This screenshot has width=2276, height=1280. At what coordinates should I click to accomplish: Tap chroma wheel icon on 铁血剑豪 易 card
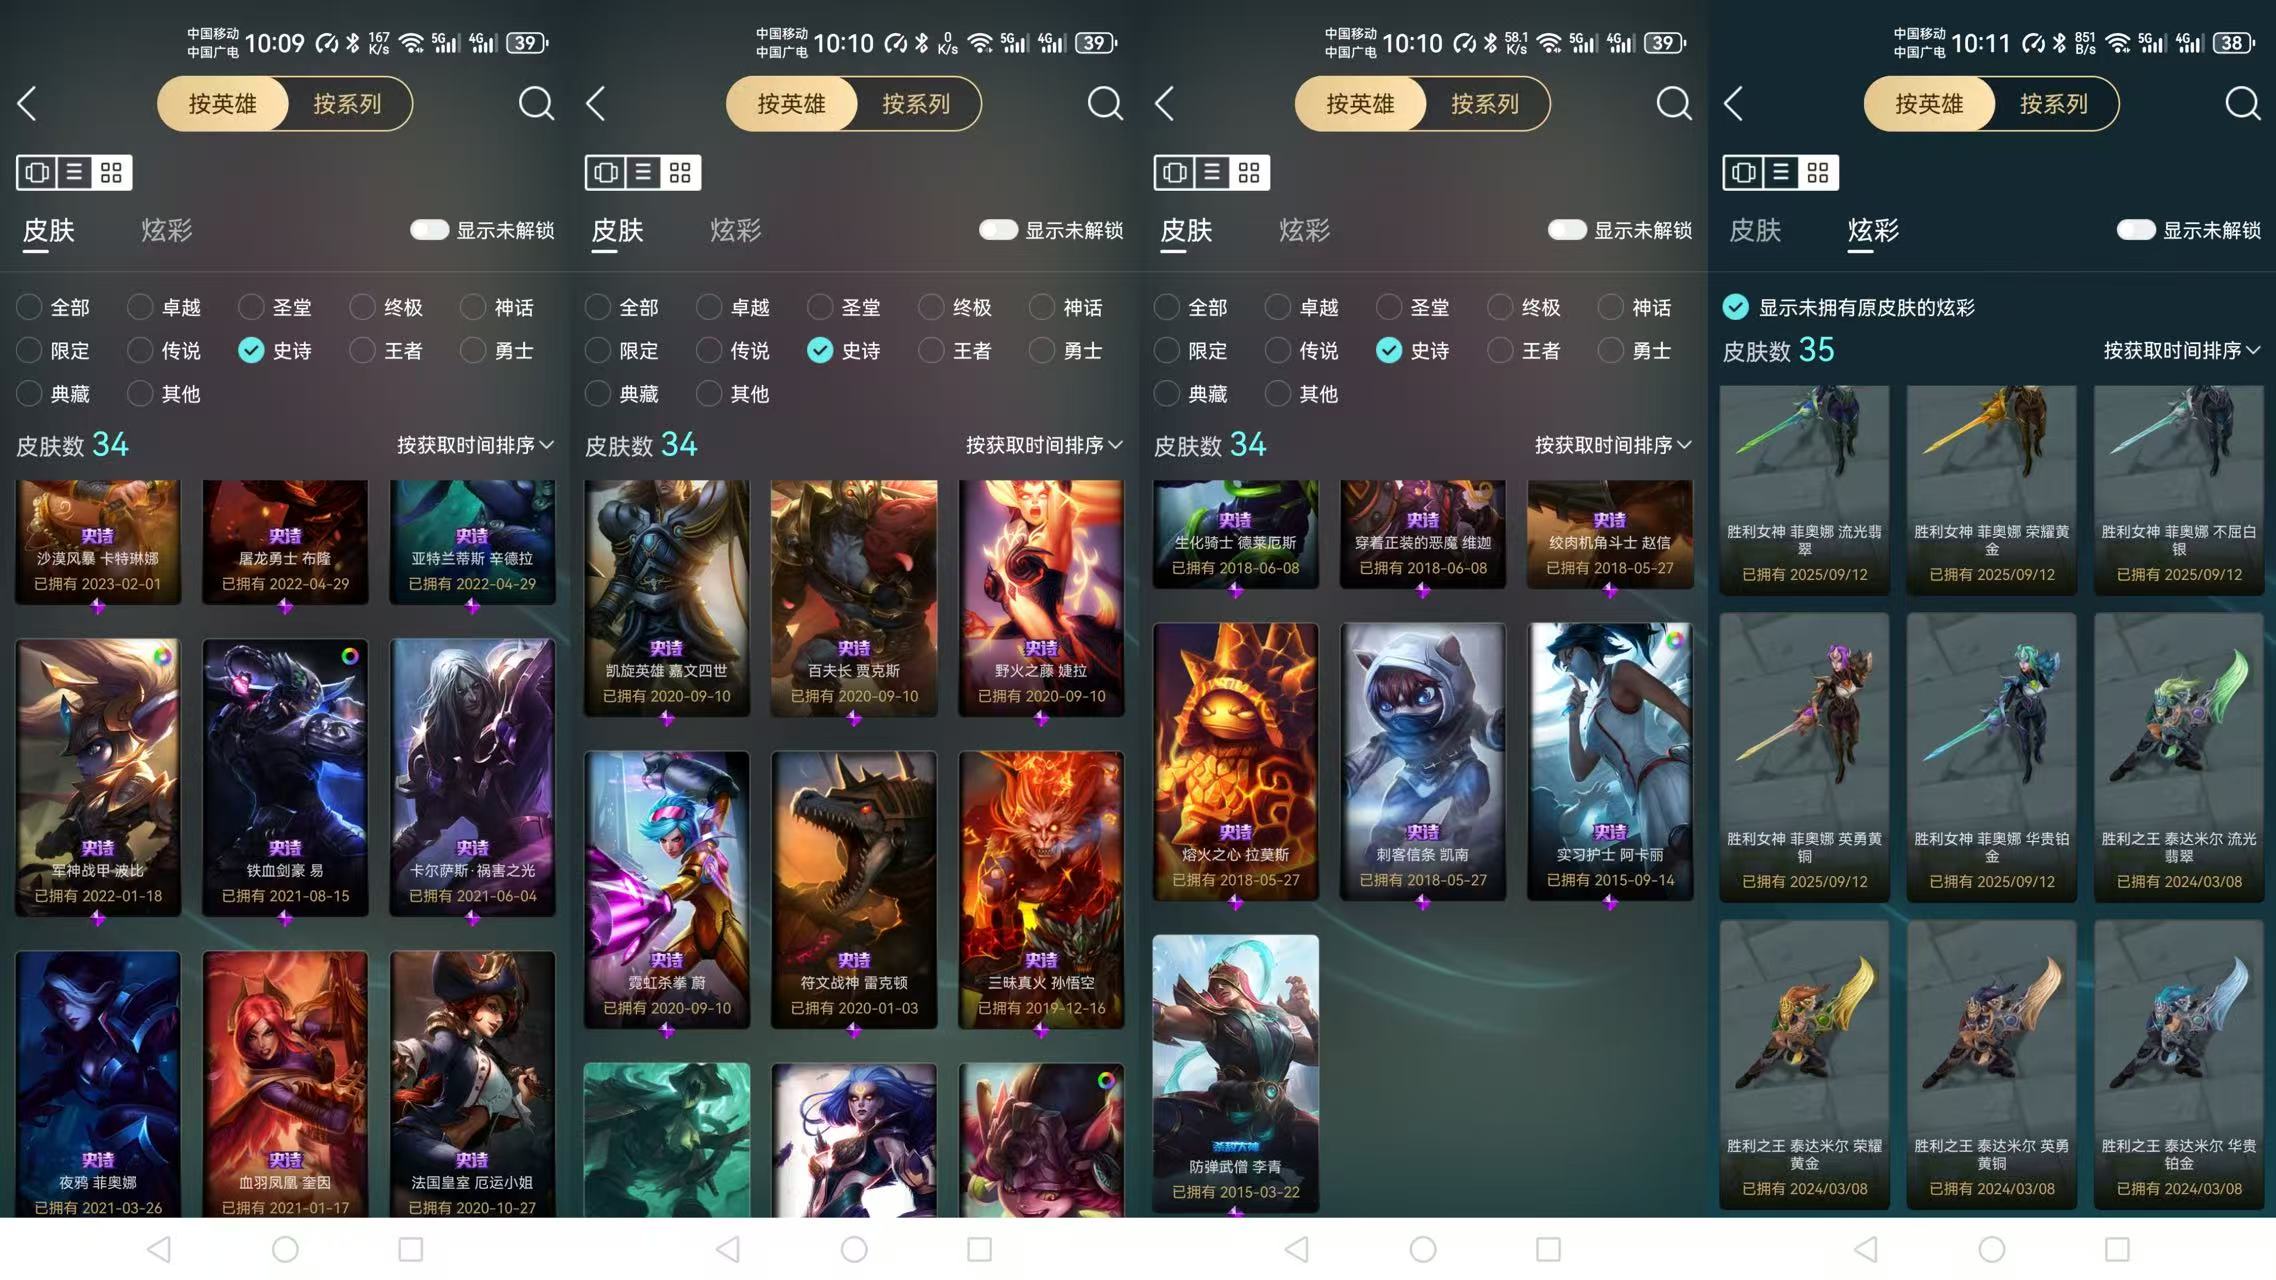pyautogui.click(x=350, y=656)
